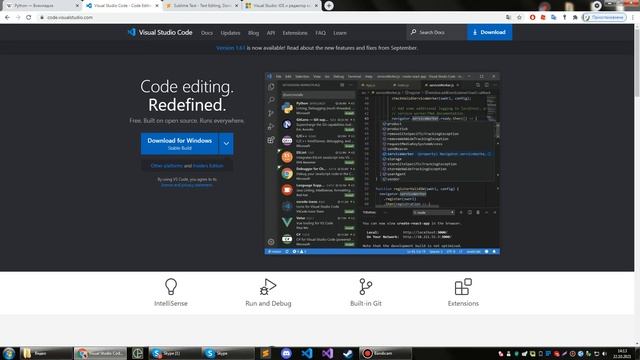The height and width of the screenshot is (360, 640).
Task: Open the browser translate page icon
Action: 508,18
